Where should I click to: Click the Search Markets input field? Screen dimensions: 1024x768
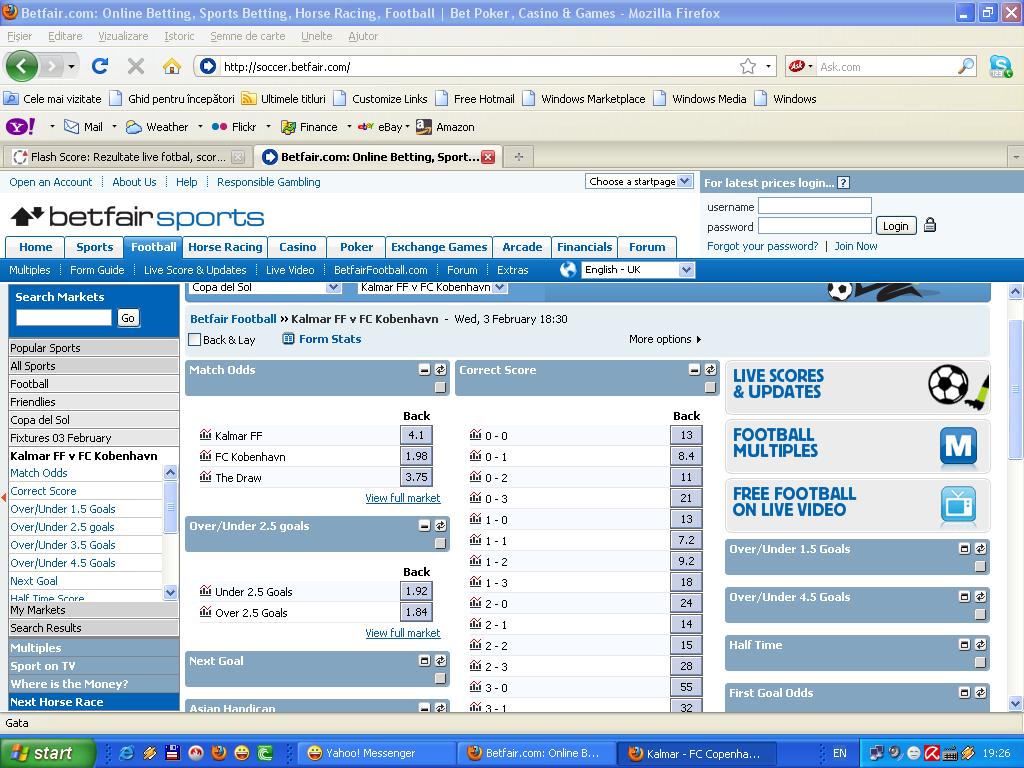[x=64, y=317]
